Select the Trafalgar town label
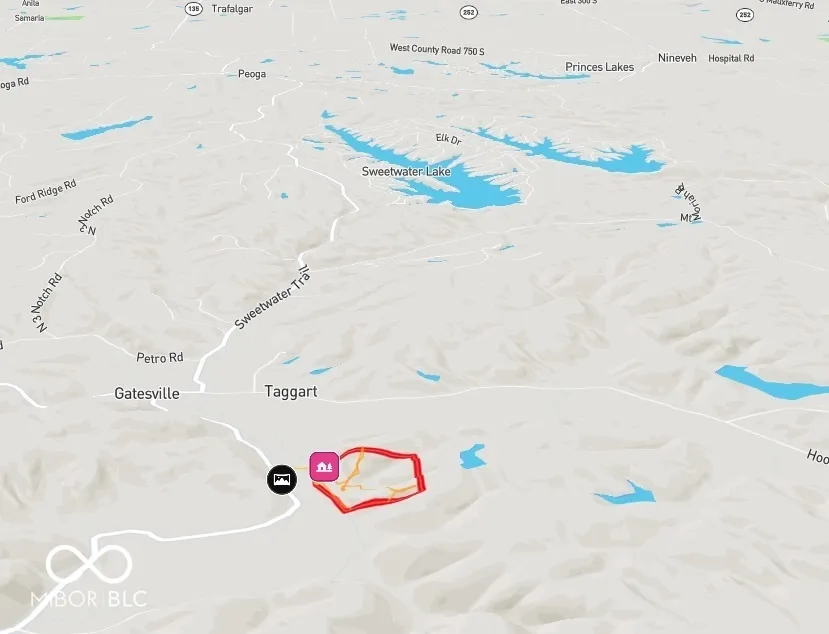 (232, 9)
